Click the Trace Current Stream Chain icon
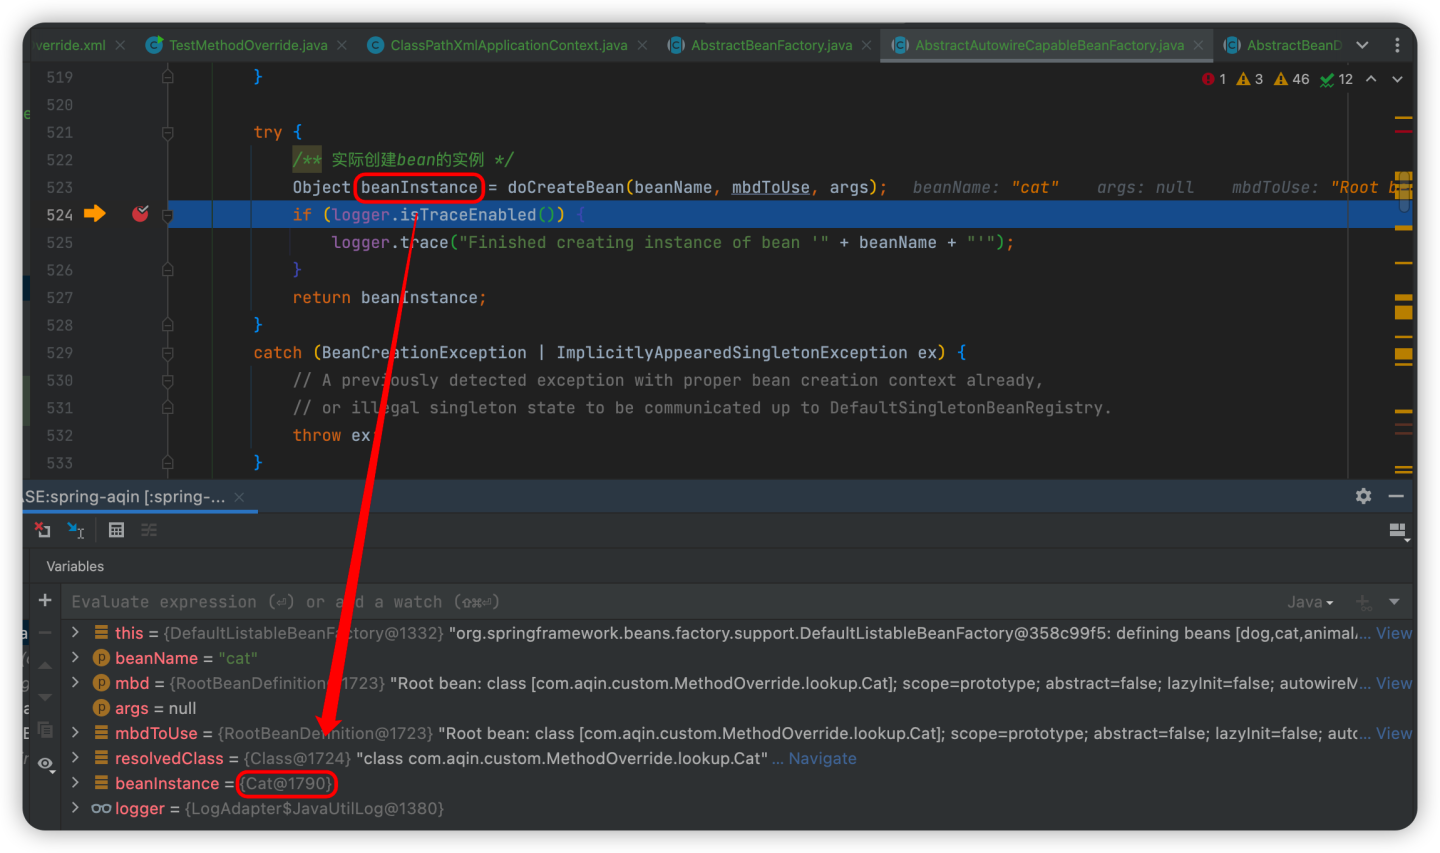Viewport: 1440px width, 853px height. point(149,530)
